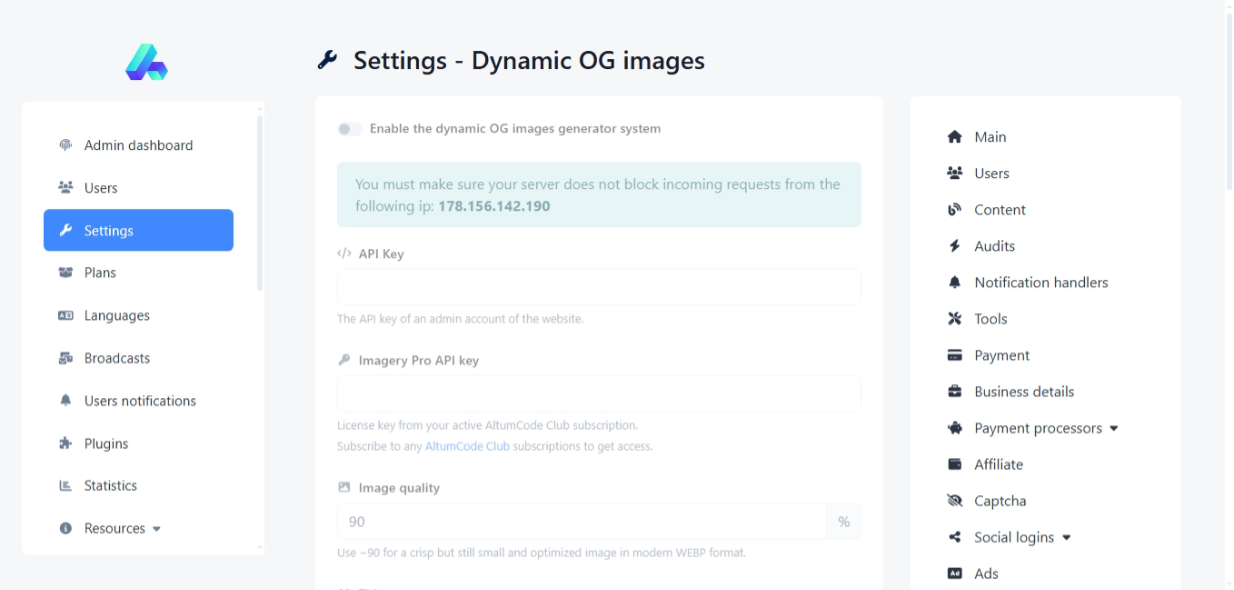Click the API Key input field
This screenshot has height=590, width=1234.
598,287
